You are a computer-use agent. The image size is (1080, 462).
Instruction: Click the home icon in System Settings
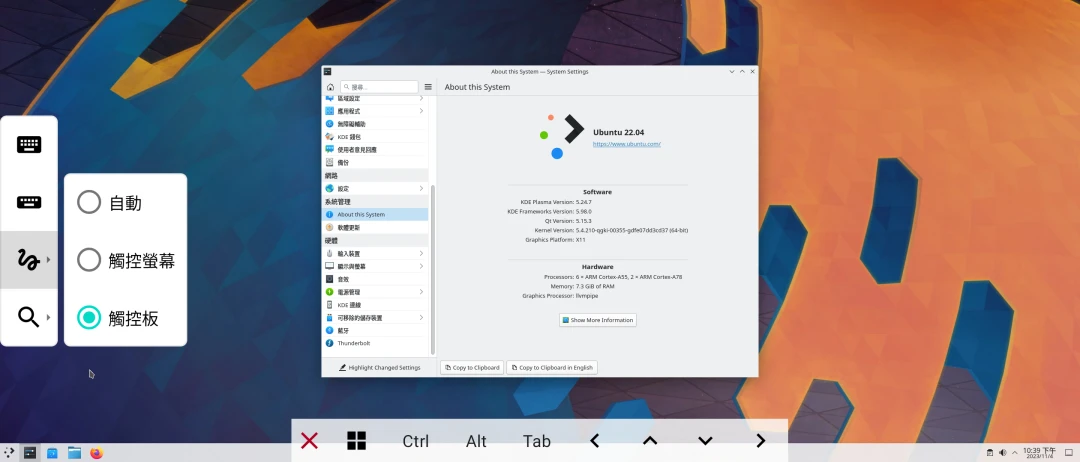click(330, 87)
